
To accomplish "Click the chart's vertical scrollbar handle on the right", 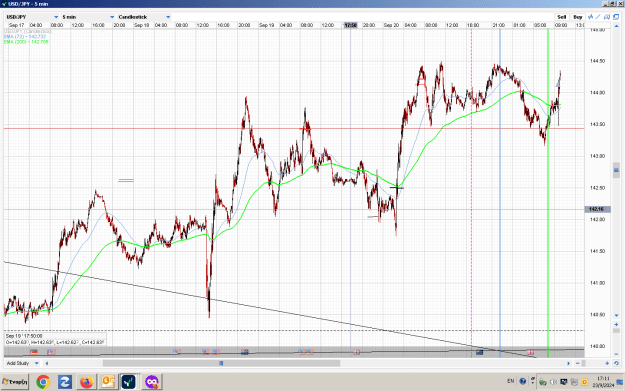I will pyautogui.click(x=616, y=171).
